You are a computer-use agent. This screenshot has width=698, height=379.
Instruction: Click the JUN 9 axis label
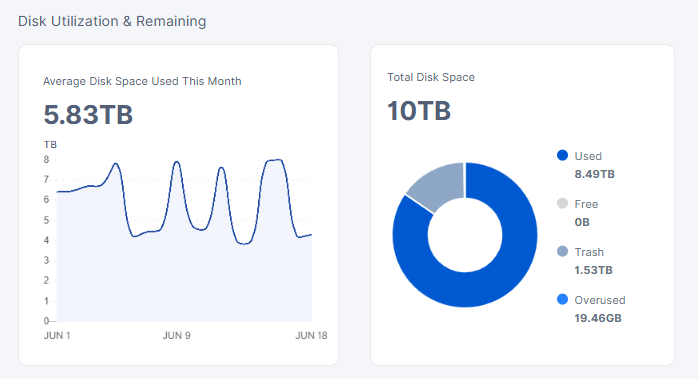[177, 336]
